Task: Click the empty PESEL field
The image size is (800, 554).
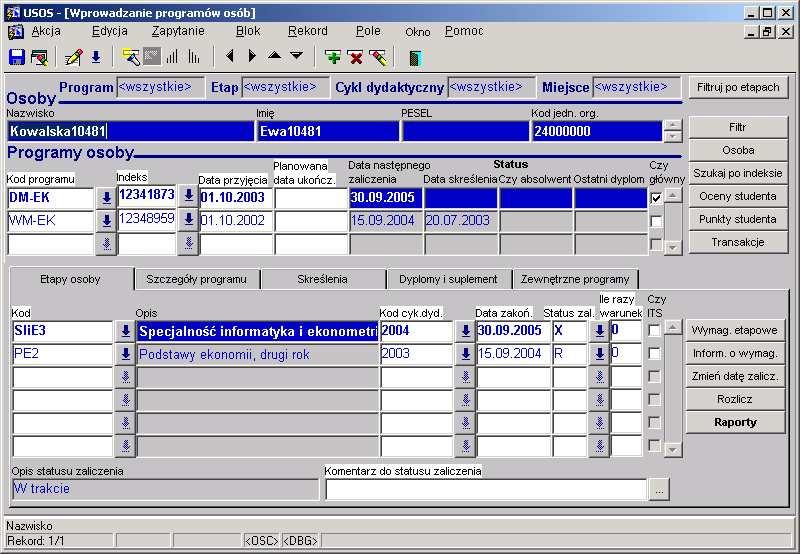Action: point(465,131)
